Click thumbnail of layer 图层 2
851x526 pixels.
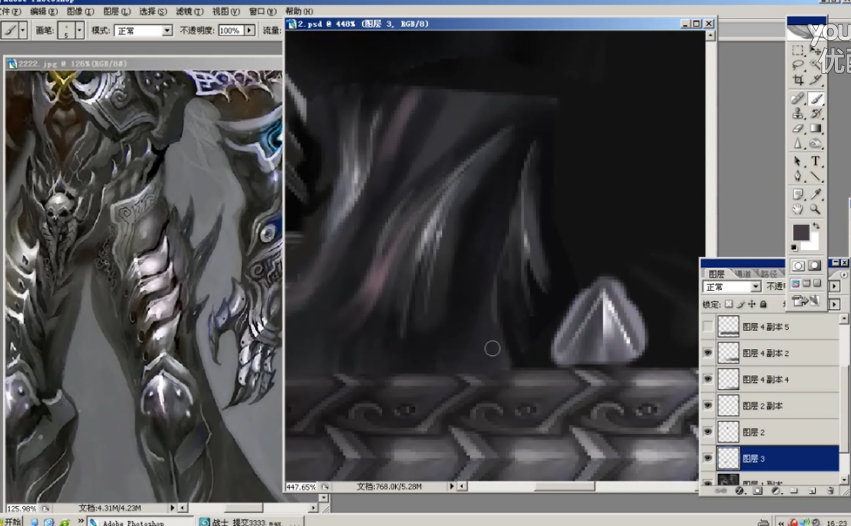728,432
